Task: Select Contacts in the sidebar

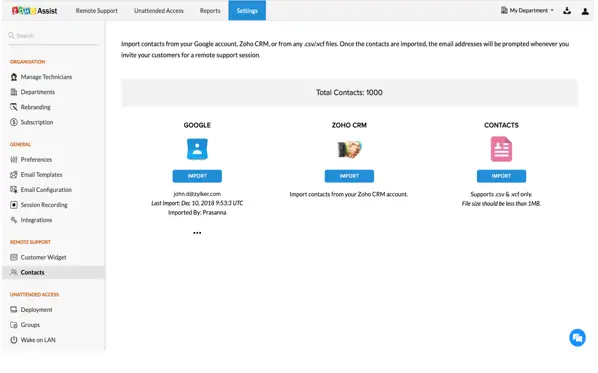Action: [x=54, y=272]
